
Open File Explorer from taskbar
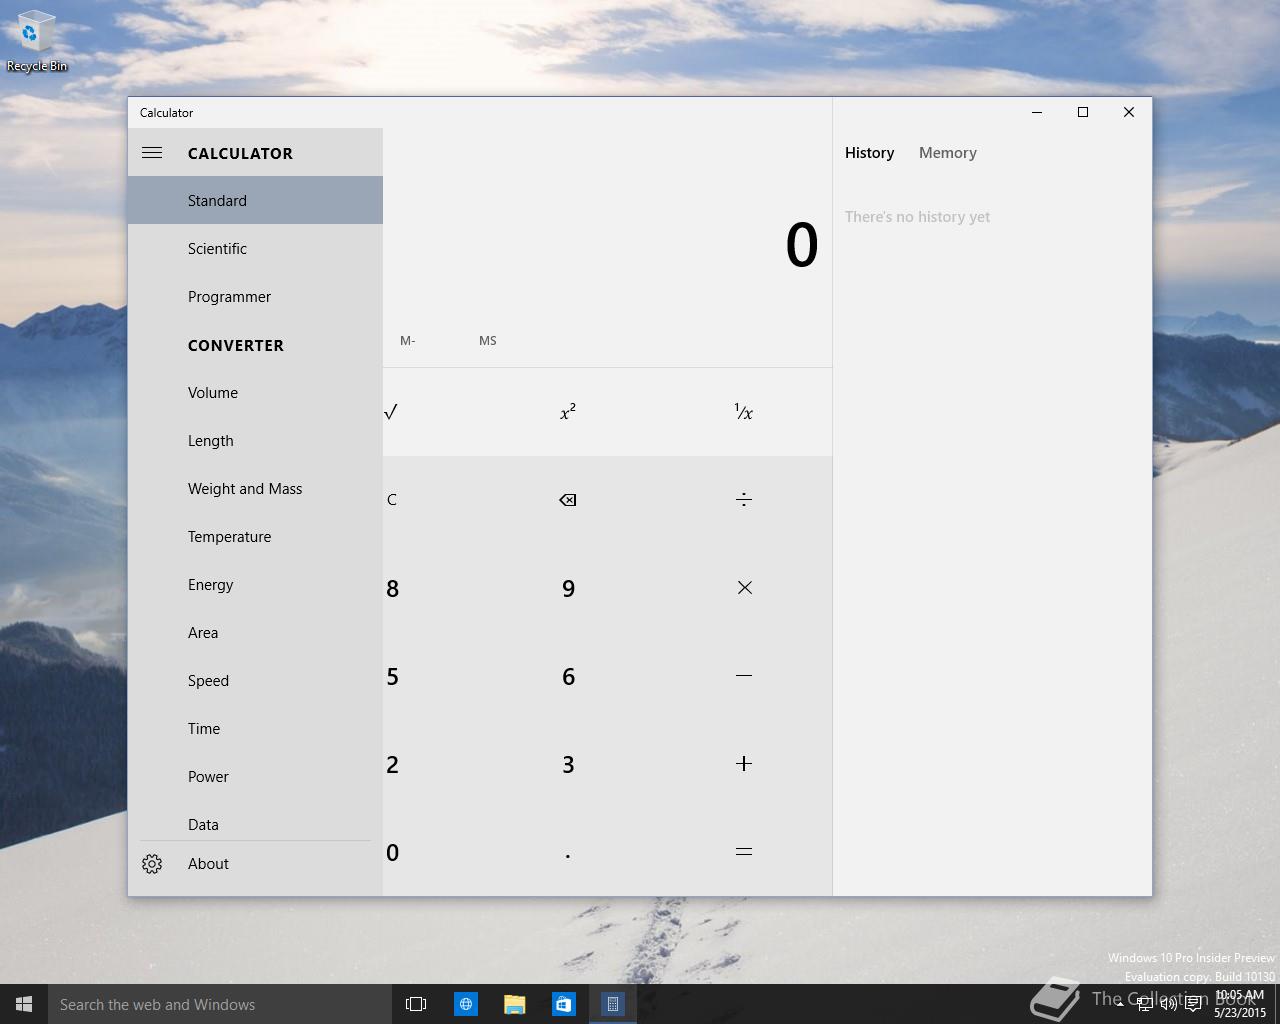[x=514, y=1004]
